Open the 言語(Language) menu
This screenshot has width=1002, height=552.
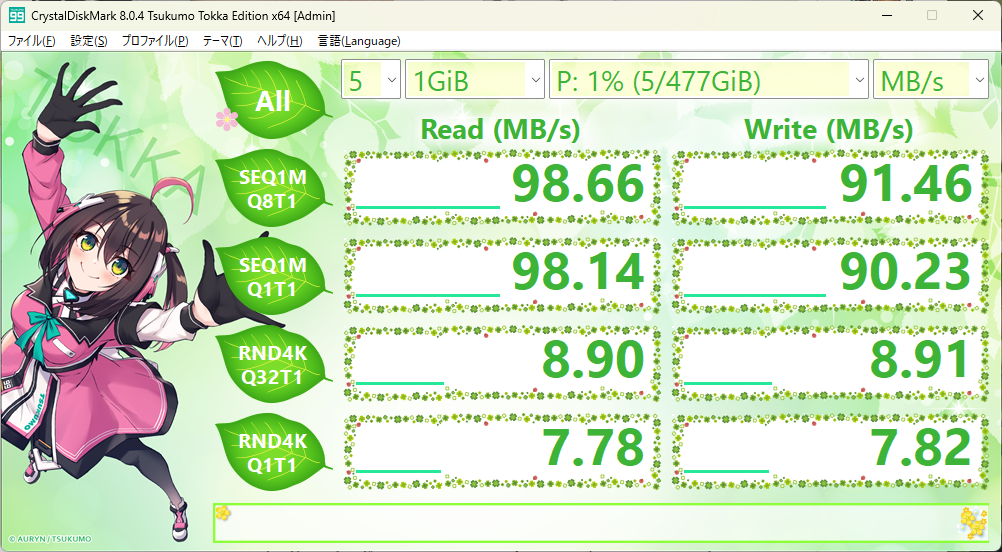[x=359, y=41]
